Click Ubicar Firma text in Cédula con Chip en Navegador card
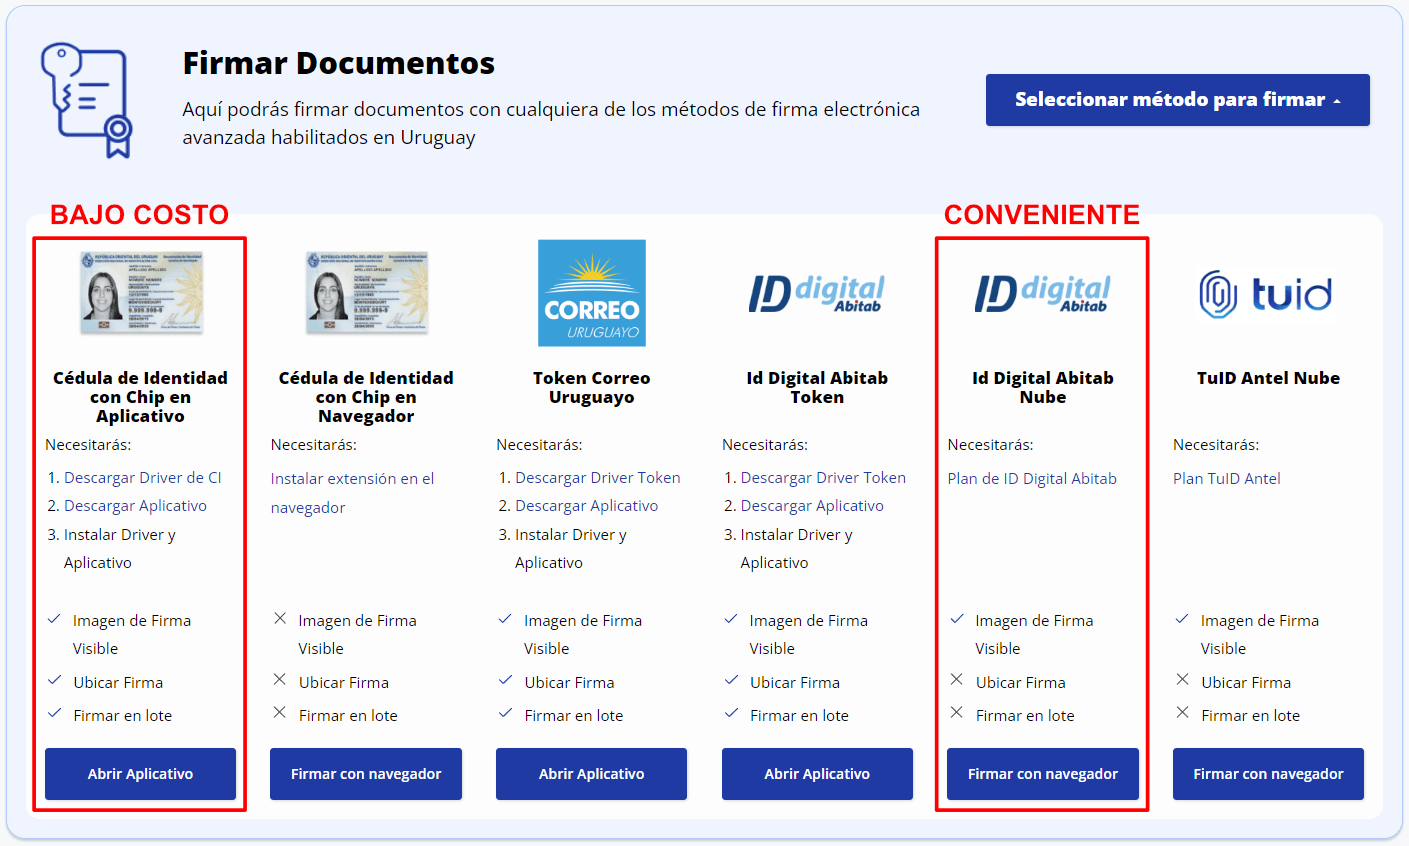This screenshot has height=846, width=1409. tap(344, 683)
